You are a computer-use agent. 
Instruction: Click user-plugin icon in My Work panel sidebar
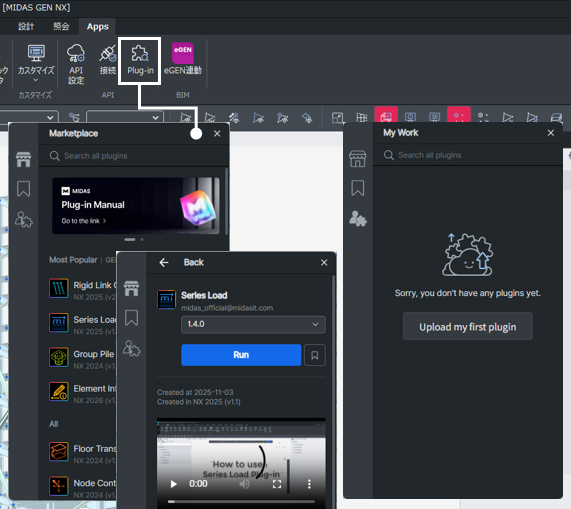coord(358,218)
